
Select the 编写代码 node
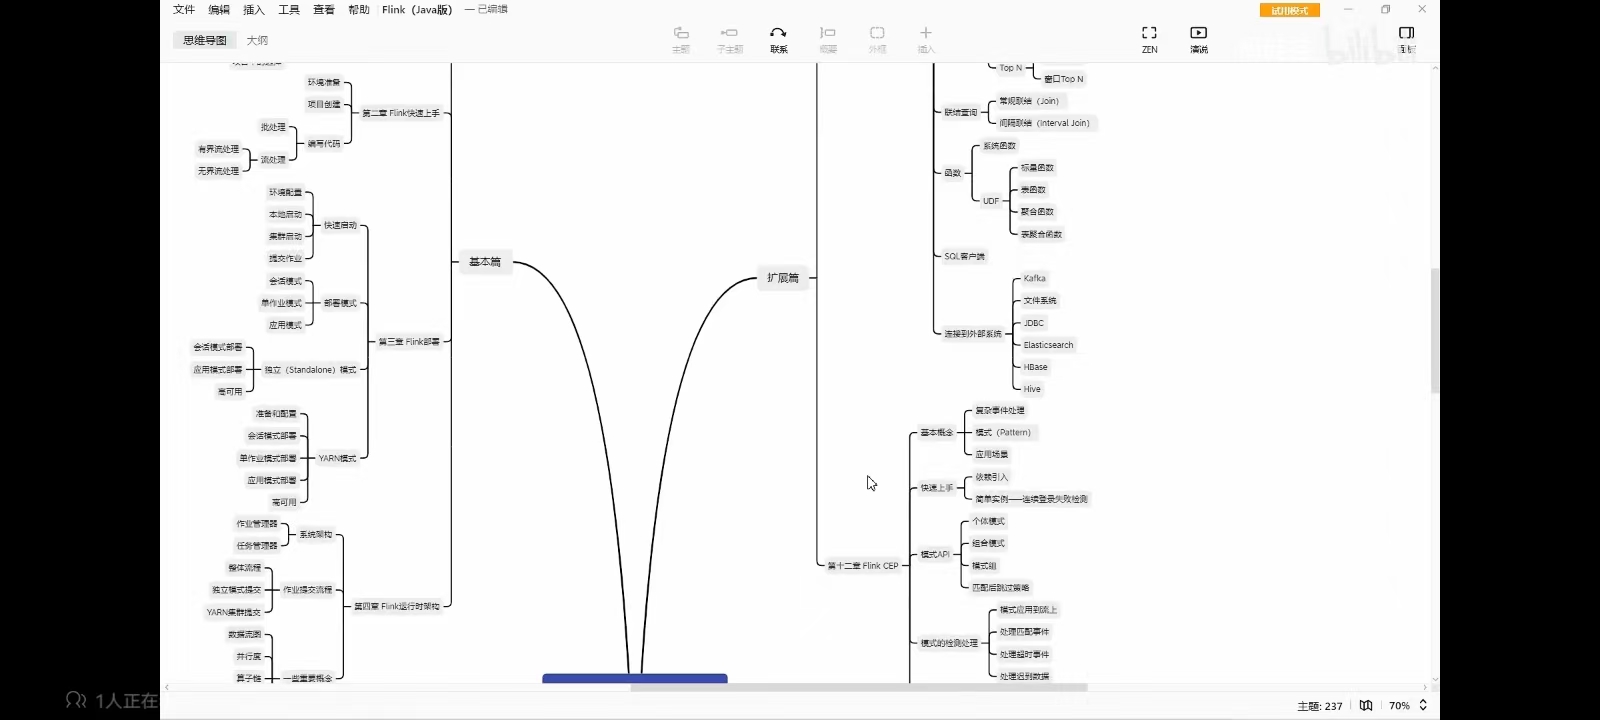(x=324, y=144)
